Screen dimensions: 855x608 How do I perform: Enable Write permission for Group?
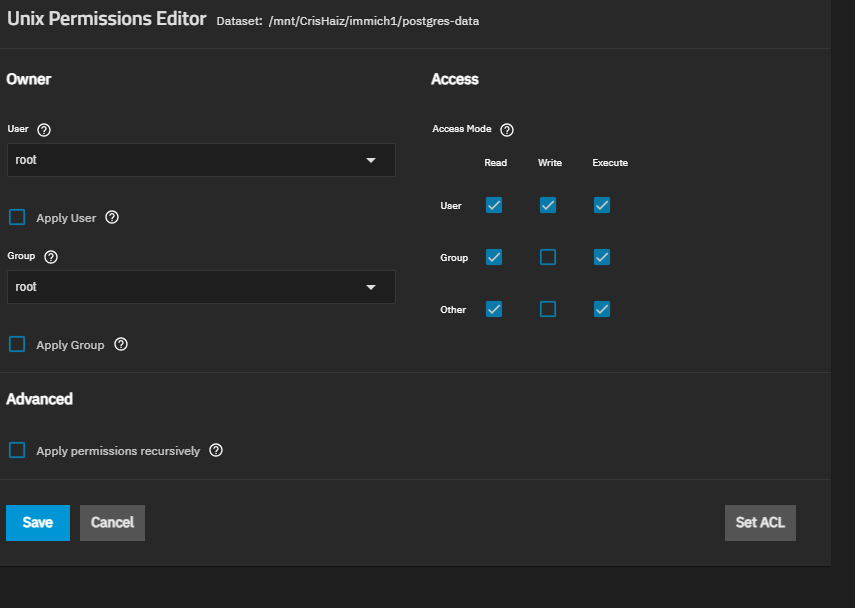pos(548,257)
